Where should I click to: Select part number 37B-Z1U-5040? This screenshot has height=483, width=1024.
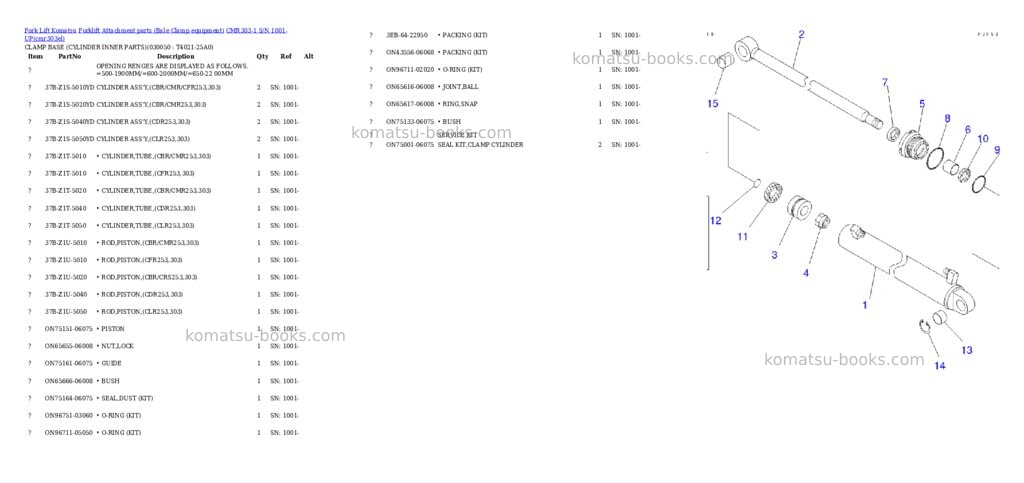tap(65, 294)
